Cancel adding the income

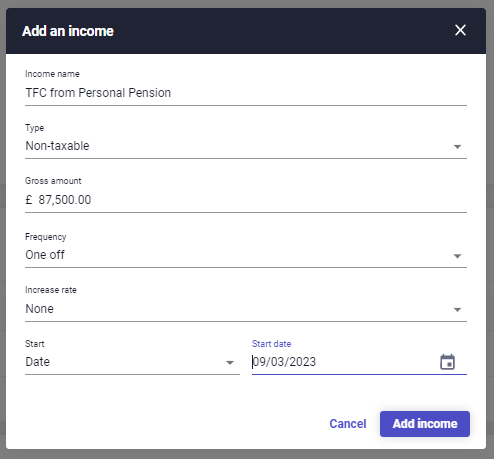[348, 424]
